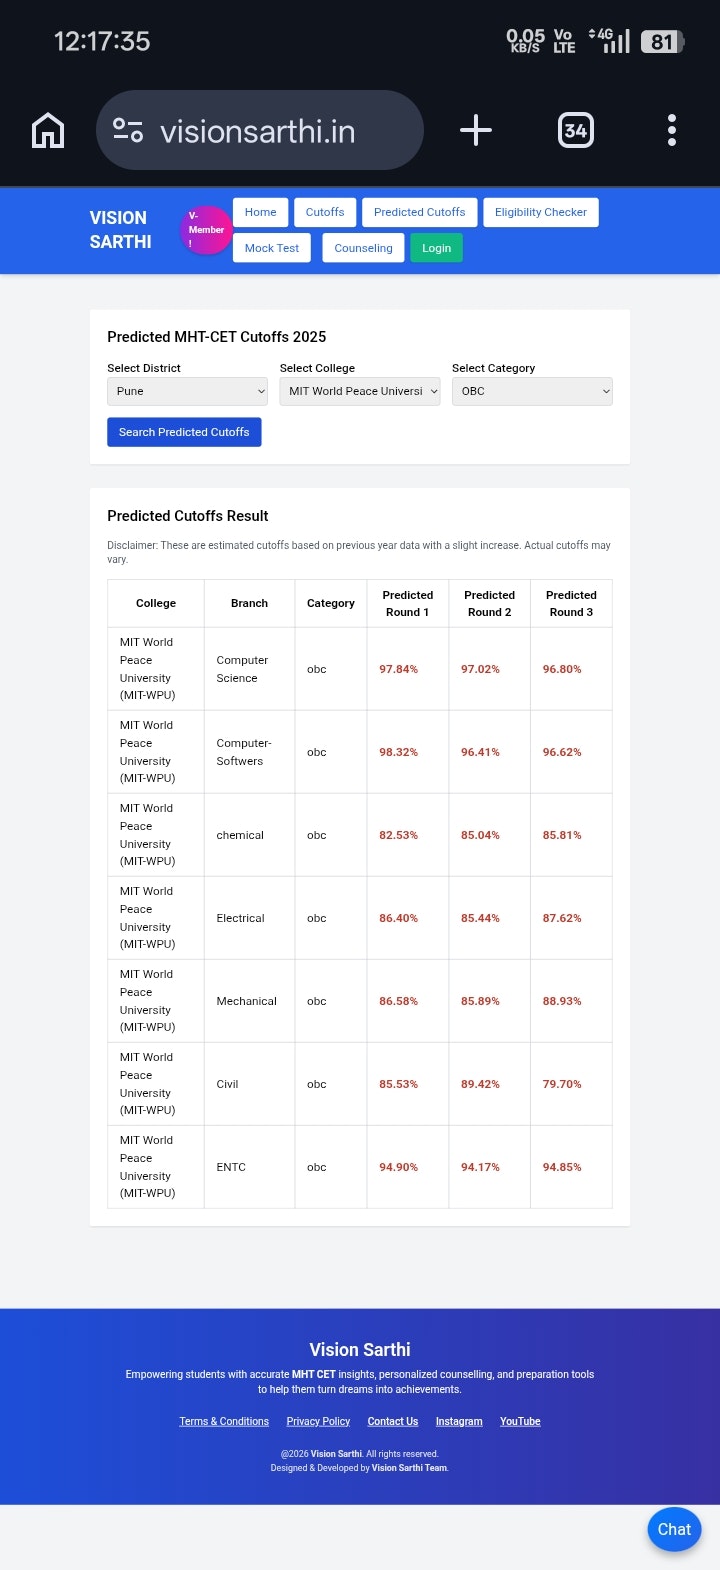
Task: Launch the Mock Test section
Action: (271, 247)
